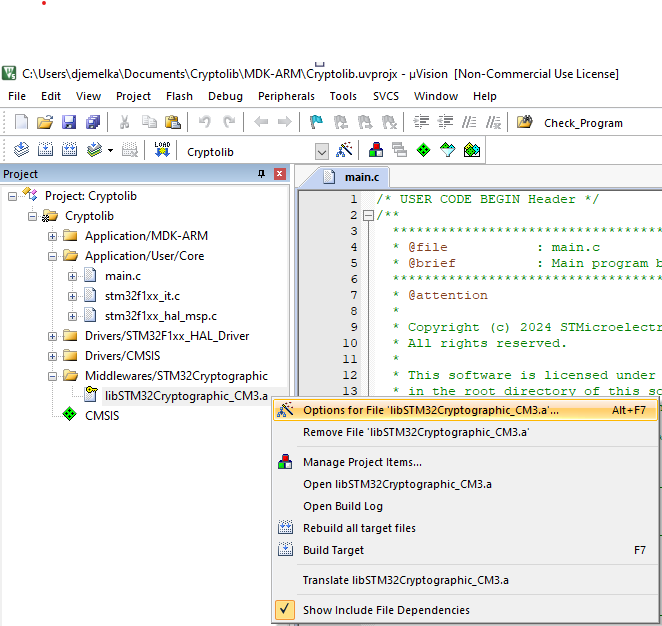Expand the Application/MDK-ARM folder
The height and width of the screenshot is (626, 662).
52,236
